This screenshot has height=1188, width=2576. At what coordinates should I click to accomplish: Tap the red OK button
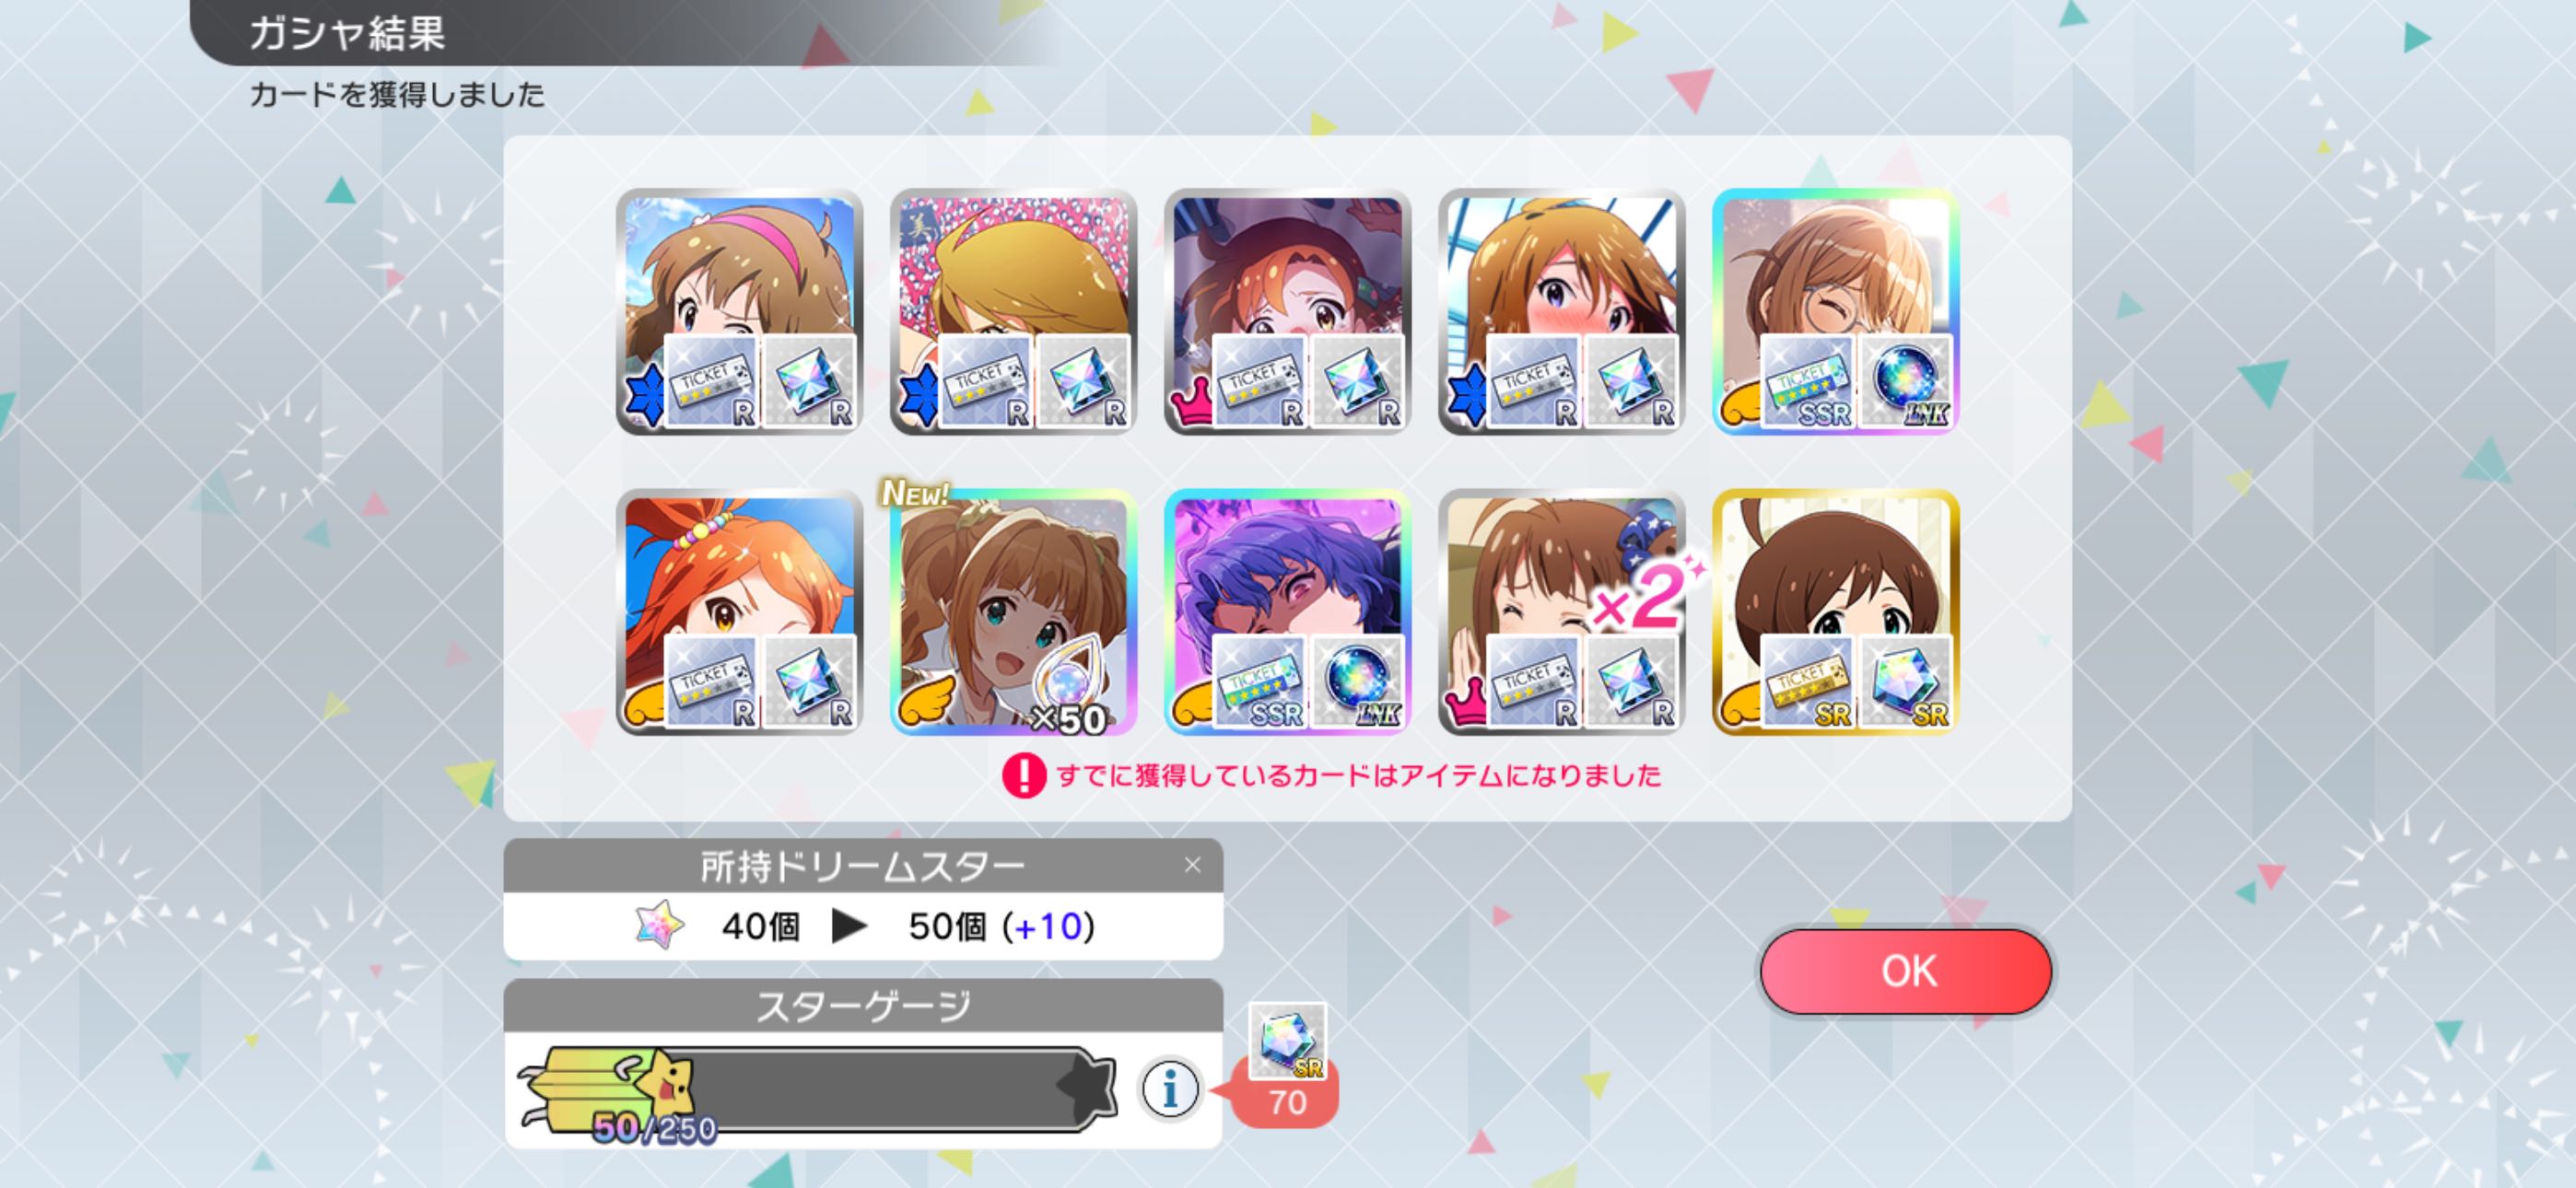[x=1906, y=970]
